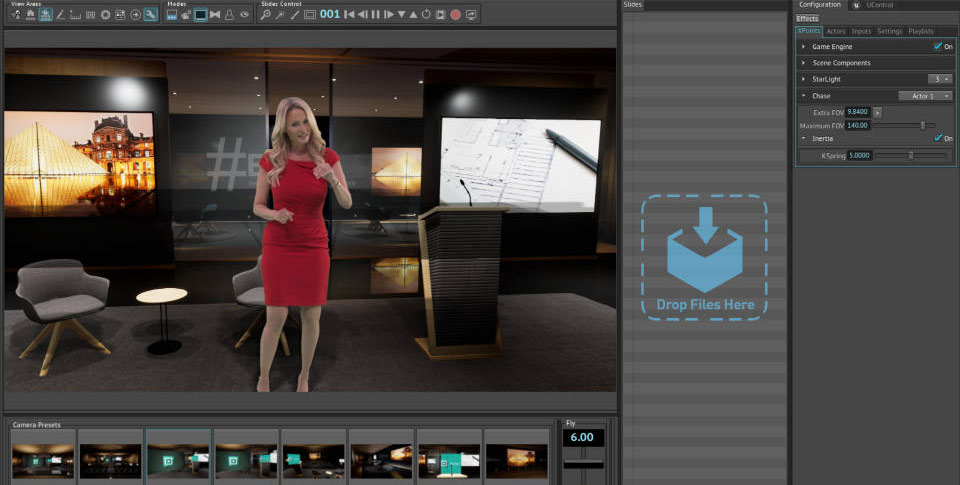The image size is (960, 485).
Task: Switch to the UControl tab
Action: tap(880, 5)
